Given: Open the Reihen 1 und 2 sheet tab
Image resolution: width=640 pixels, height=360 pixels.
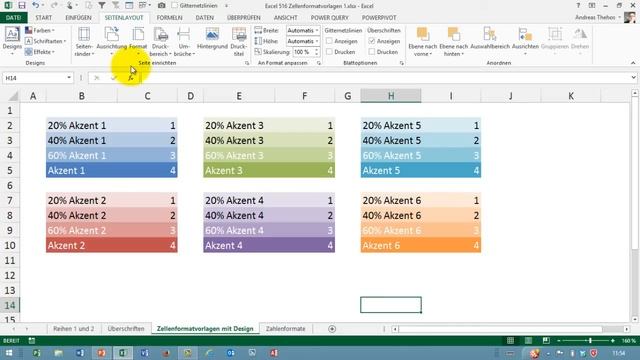Looking at the screenshot, I should click(x=73, y=329).
